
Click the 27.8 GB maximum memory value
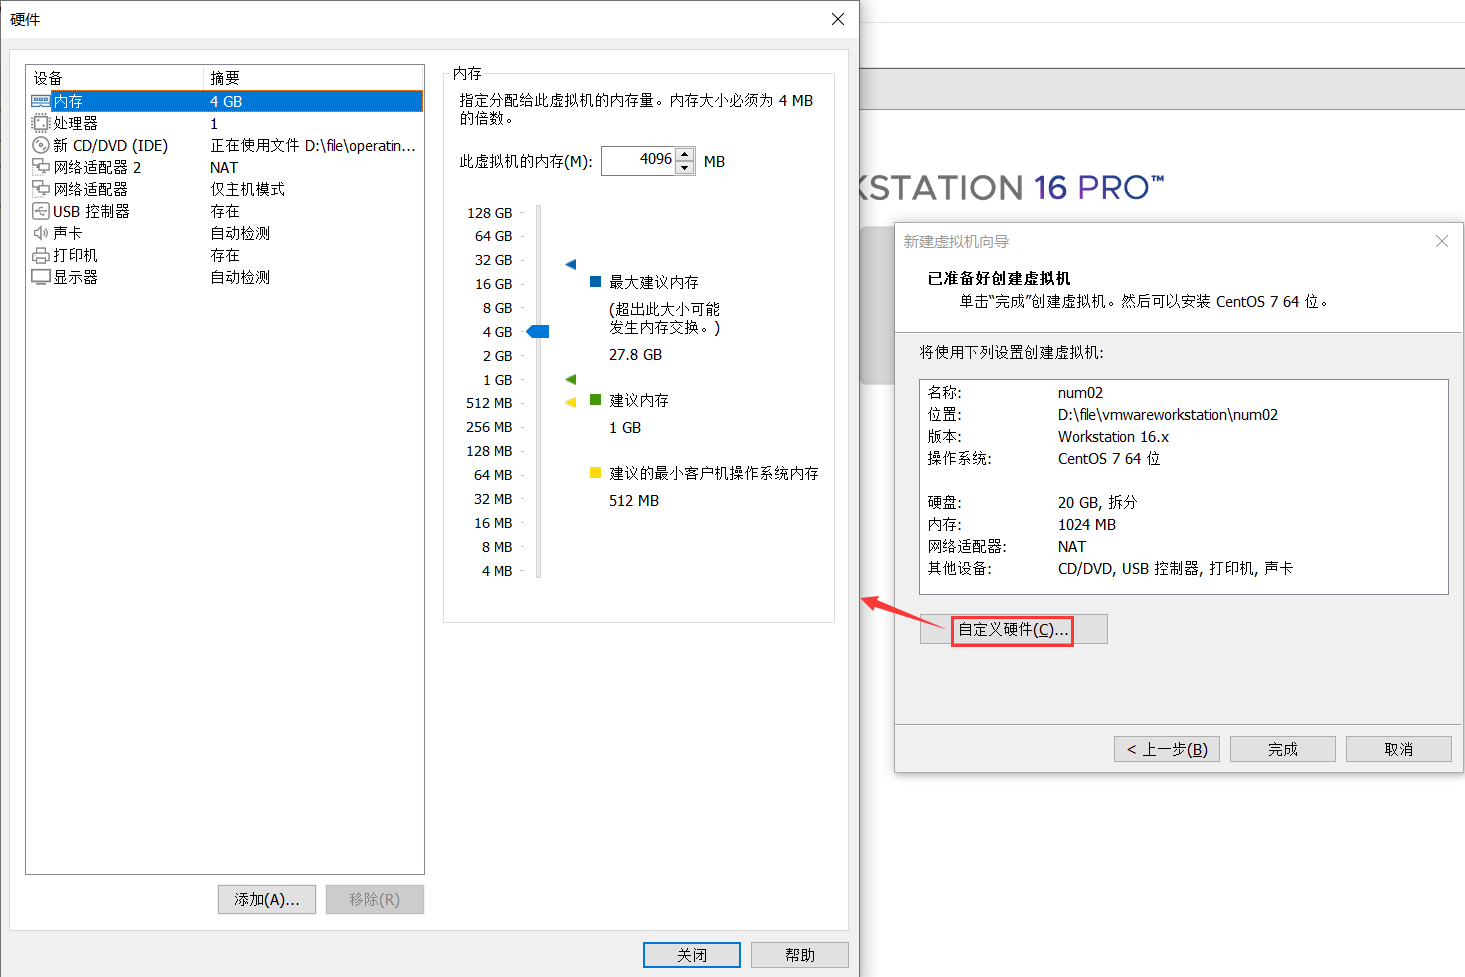pyautogui.click(x=636, y=355)
